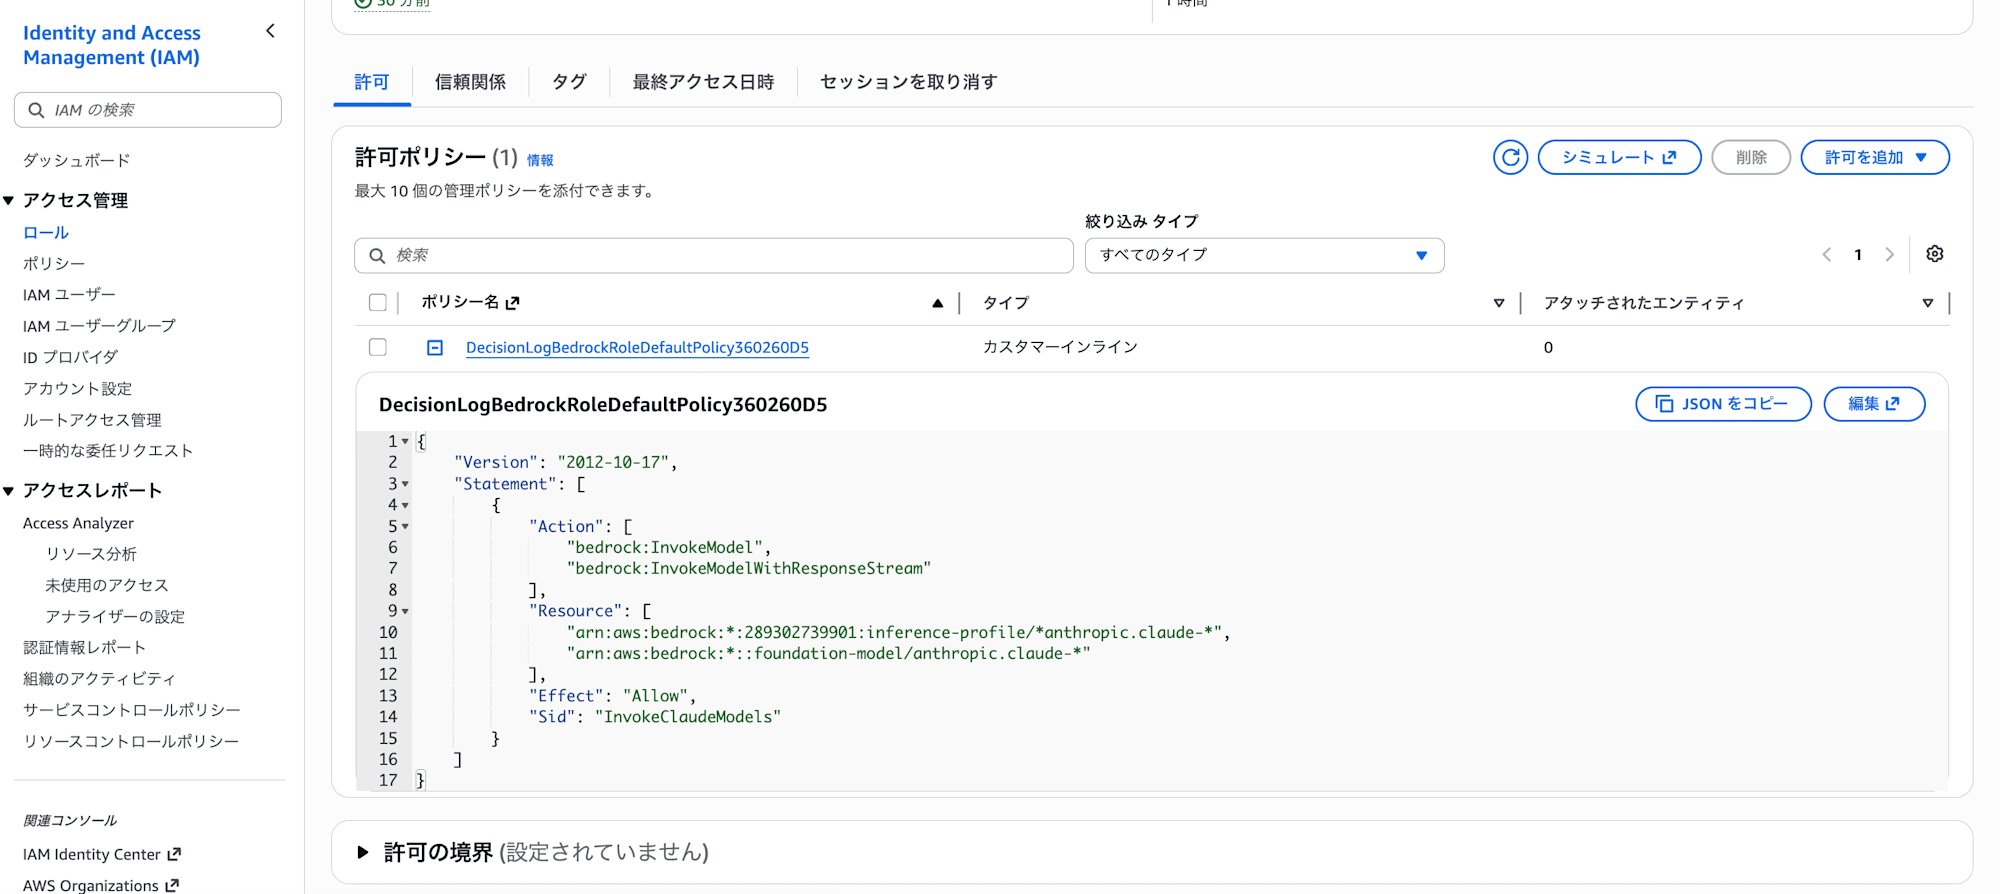Click the "Sid": "InvokeClaudeModels" JSON line
The width and height of the screenshot is (2000, 894).
pyautogui.click(x=655, y=717)
